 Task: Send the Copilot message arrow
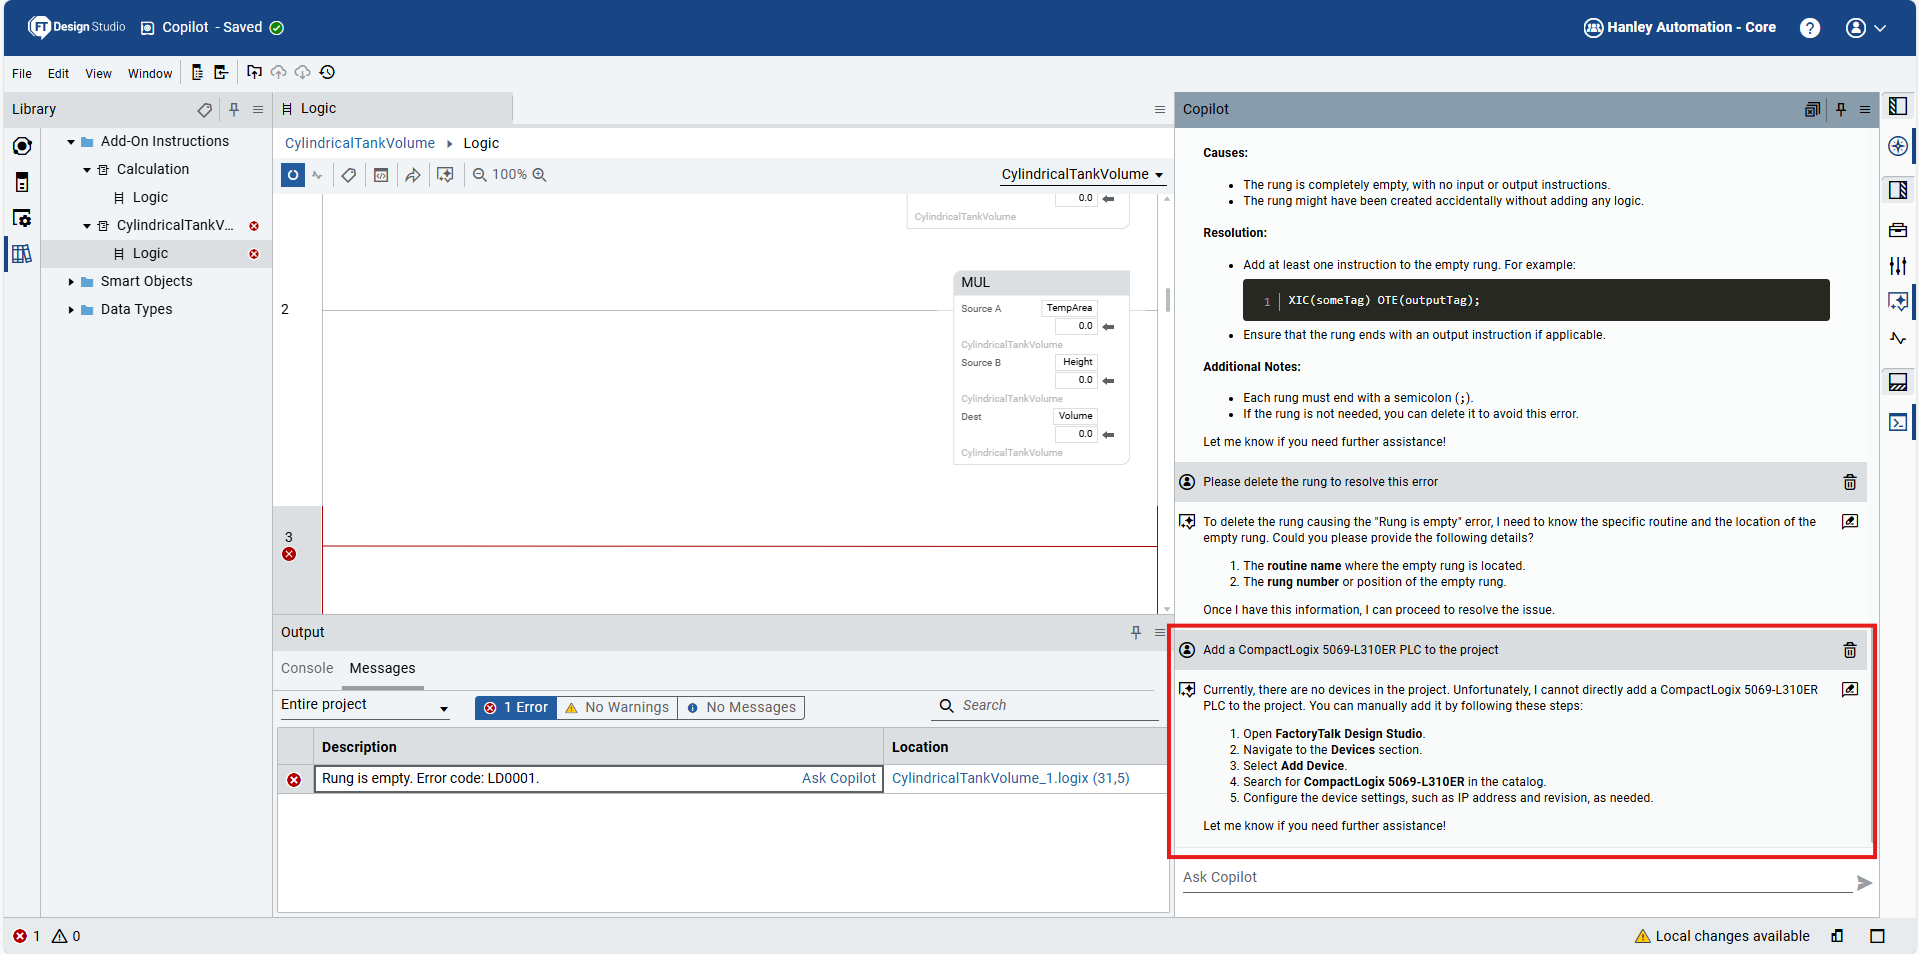tap(1864, 883)
